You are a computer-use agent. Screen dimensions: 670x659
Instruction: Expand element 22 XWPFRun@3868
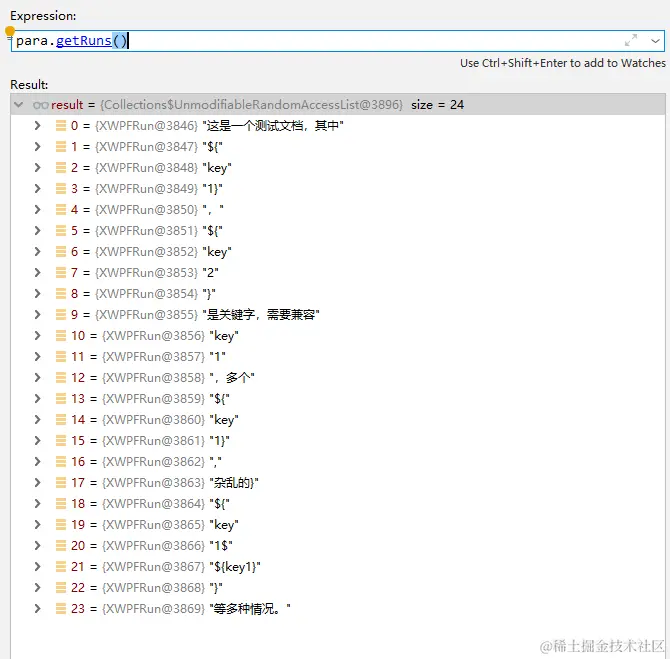(38, 587)
